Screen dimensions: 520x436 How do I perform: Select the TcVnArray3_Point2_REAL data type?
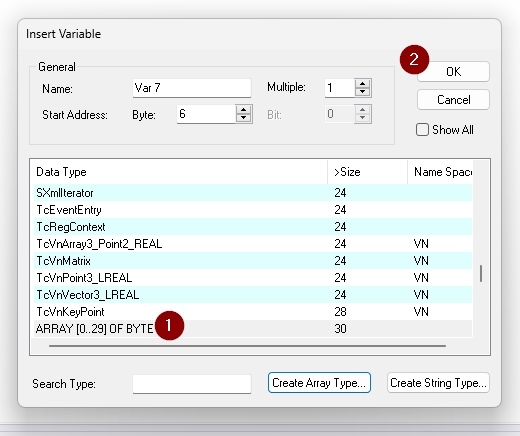253,244
